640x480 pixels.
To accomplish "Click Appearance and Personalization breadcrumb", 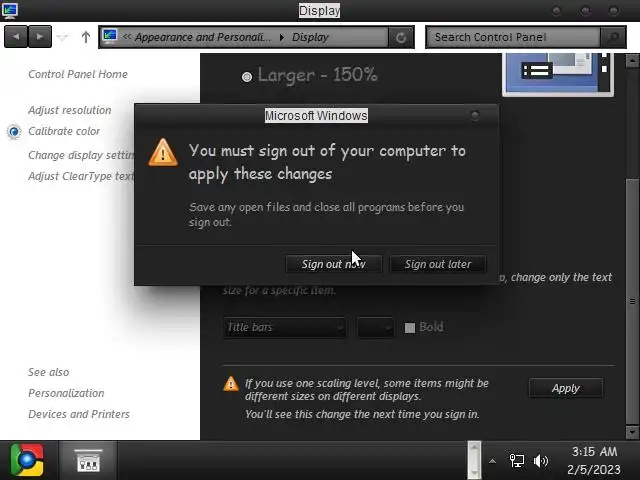I will tap(203, 37).
